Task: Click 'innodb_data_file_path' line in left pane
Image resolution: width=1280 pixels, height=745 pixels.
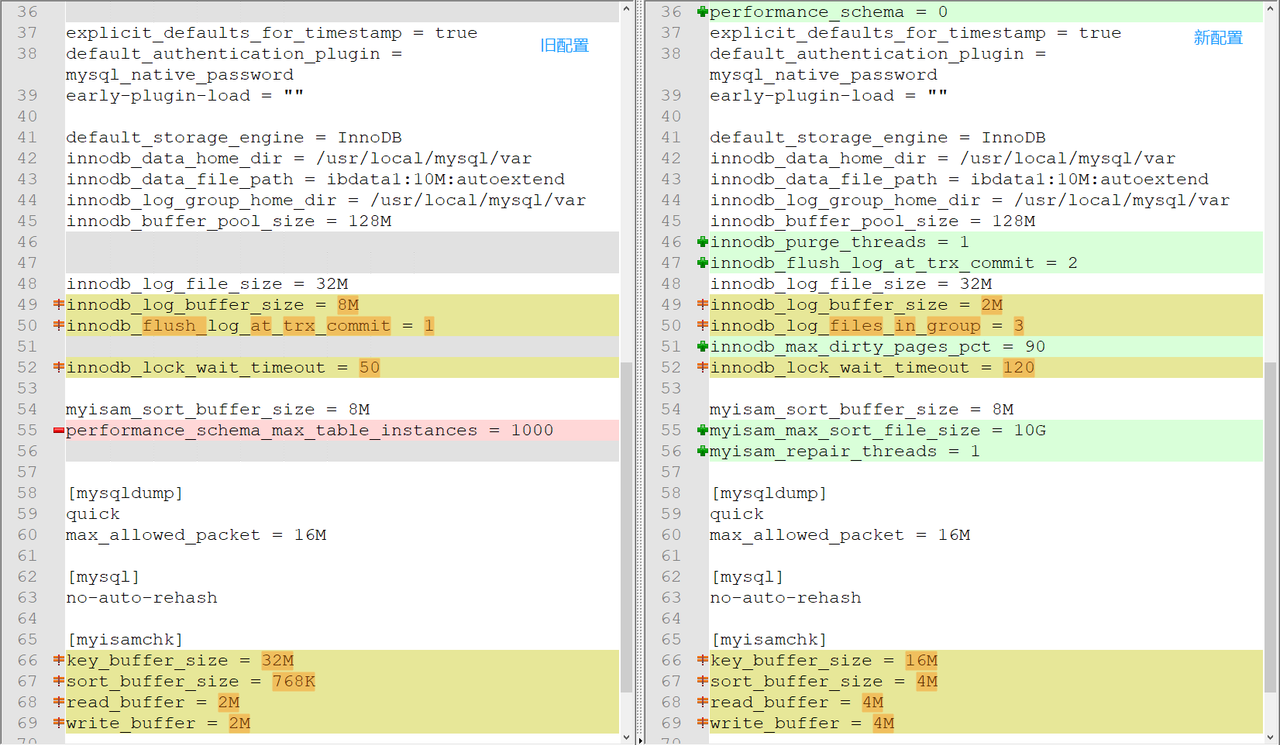Action: (x=315, y=179)
